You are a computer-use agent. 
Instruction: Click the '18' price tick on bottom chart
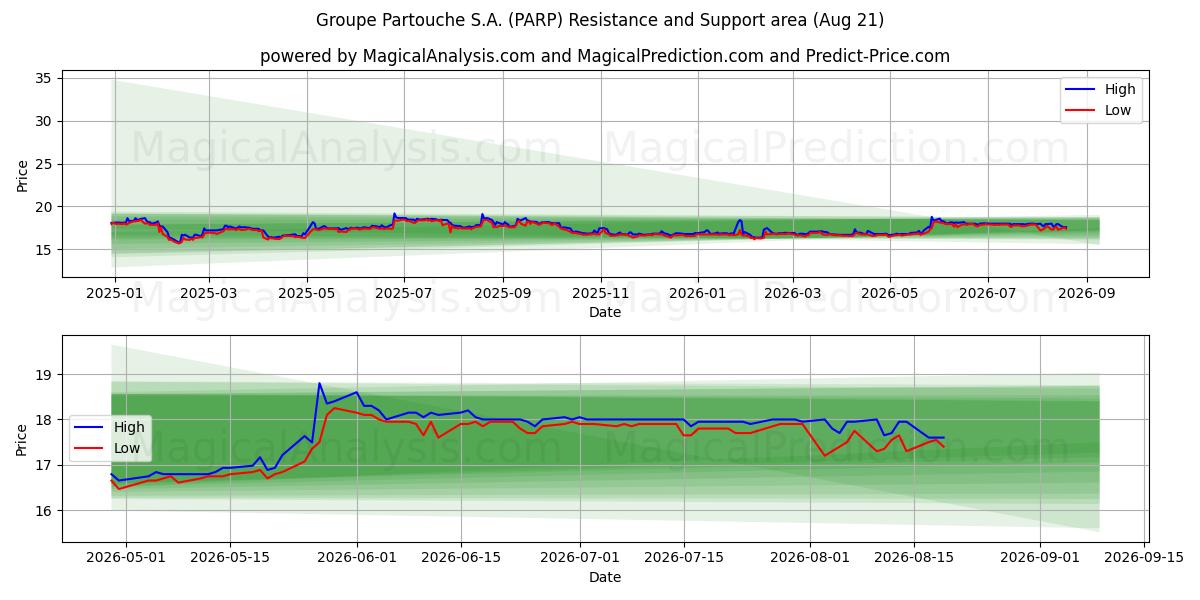(44, 420)
